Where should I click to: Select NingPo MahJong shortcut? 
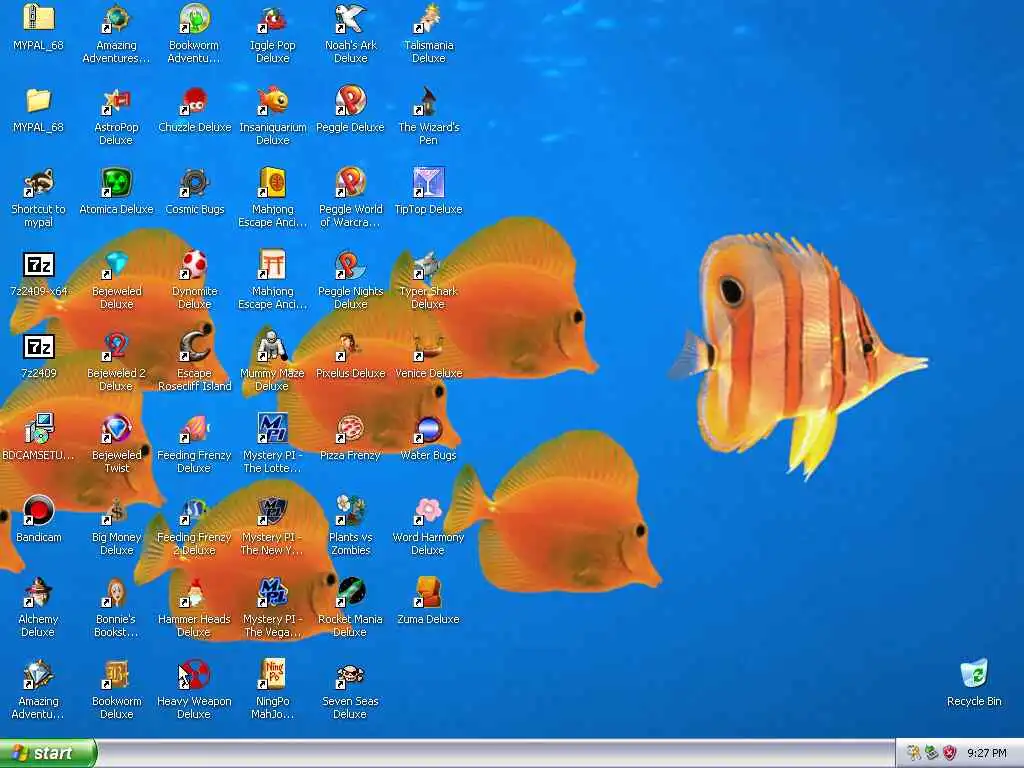(x=272, y=675)
